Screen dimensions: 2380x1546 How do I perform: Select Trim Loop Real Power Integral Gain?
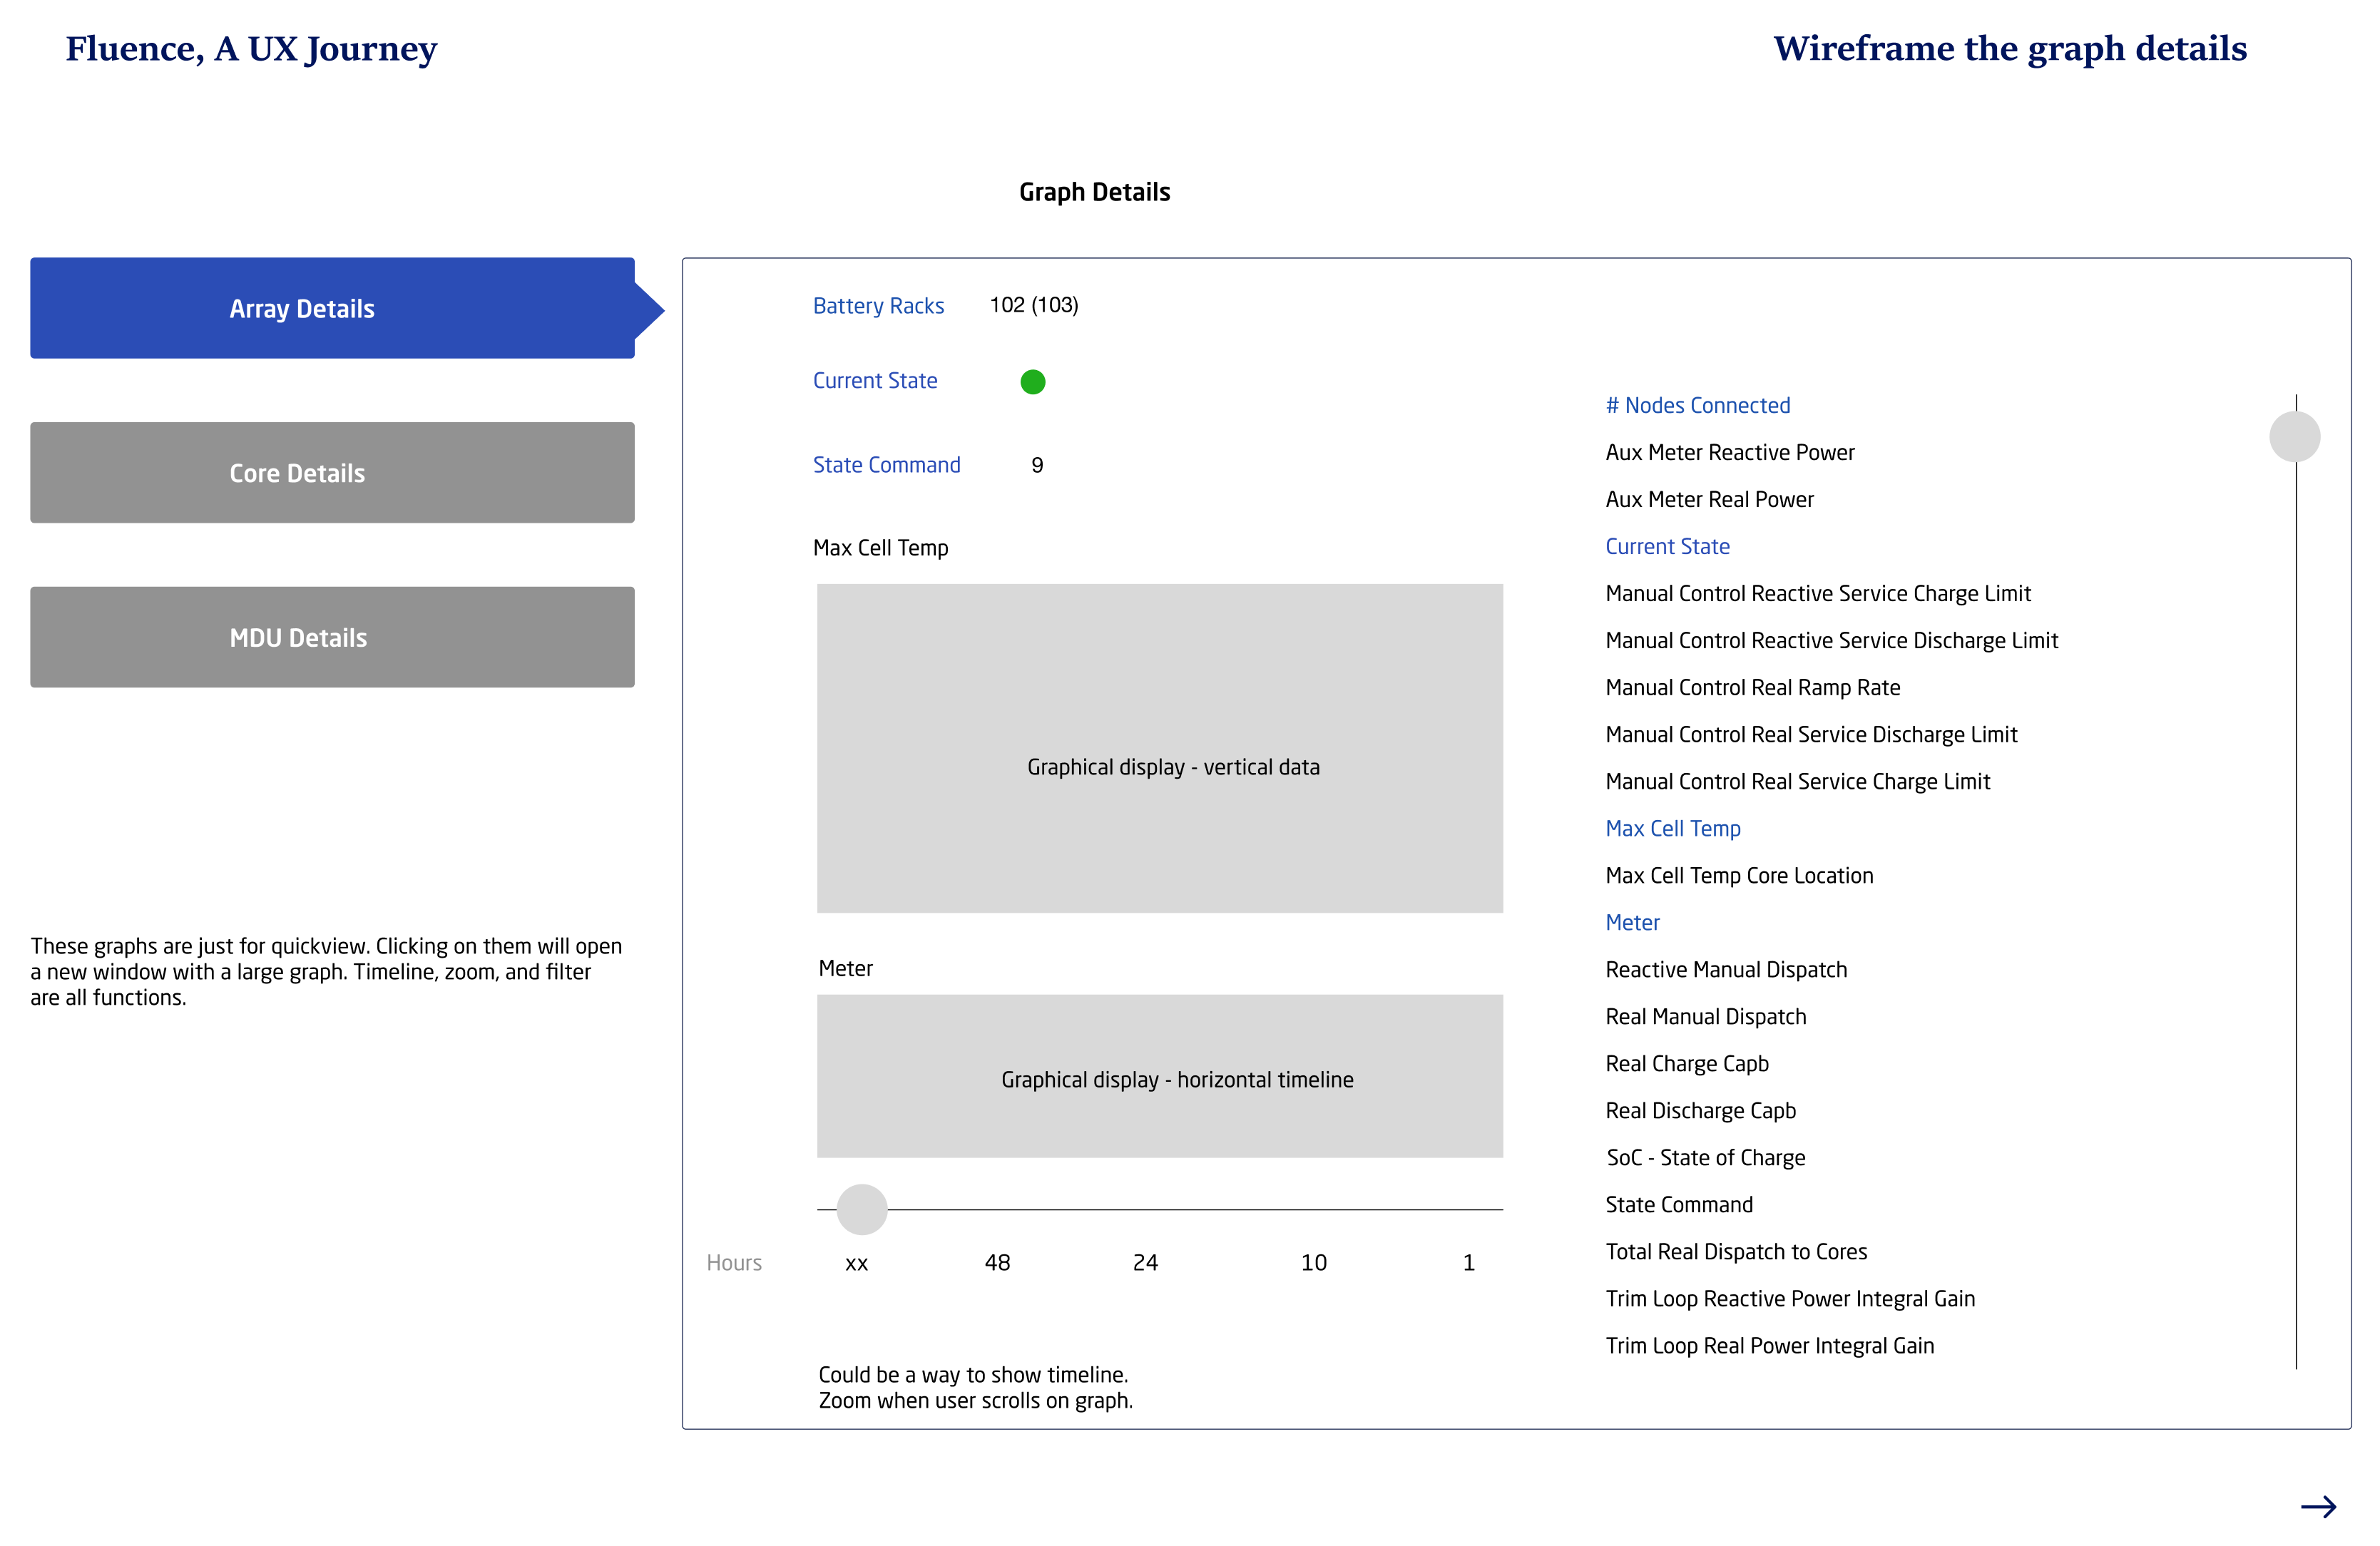1769,1346
